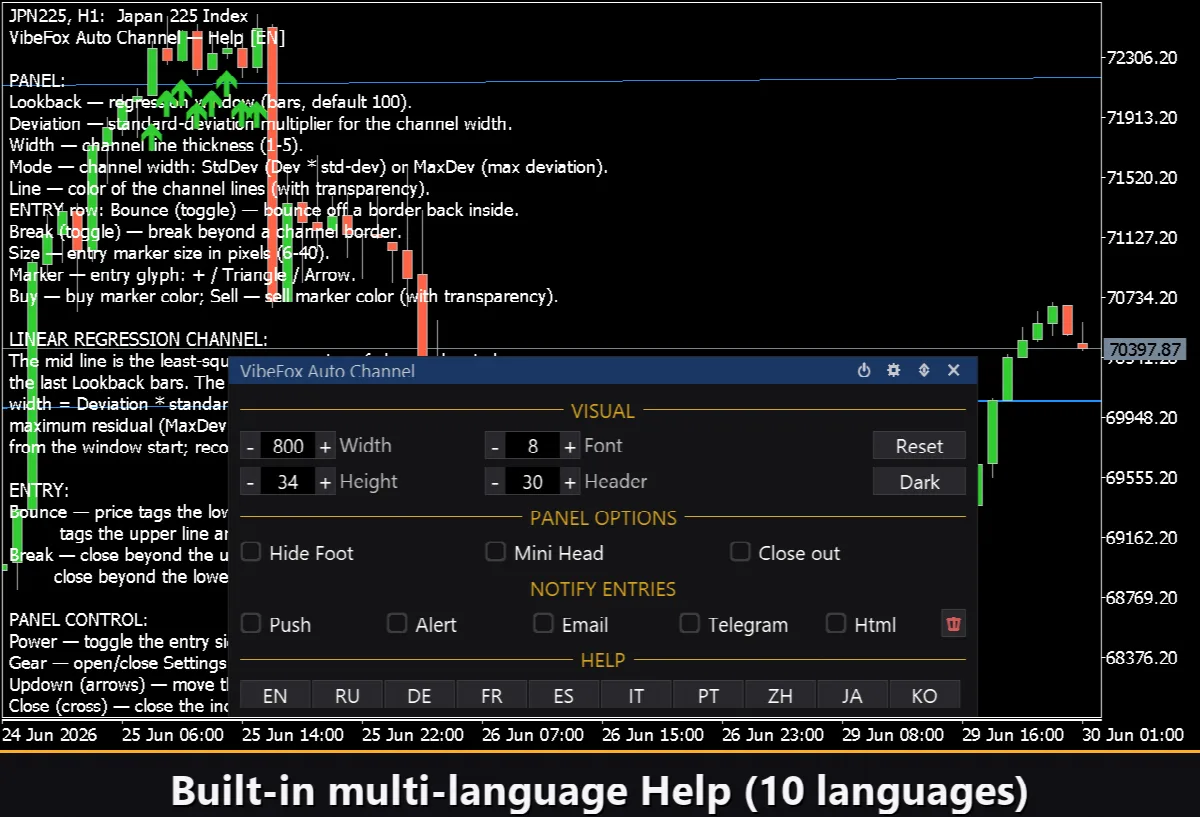Screen dimensions: 1200x817
Task: Click the 'JPN225, H1: Japan 225 Index' chart title
Action: coord(128,17)
